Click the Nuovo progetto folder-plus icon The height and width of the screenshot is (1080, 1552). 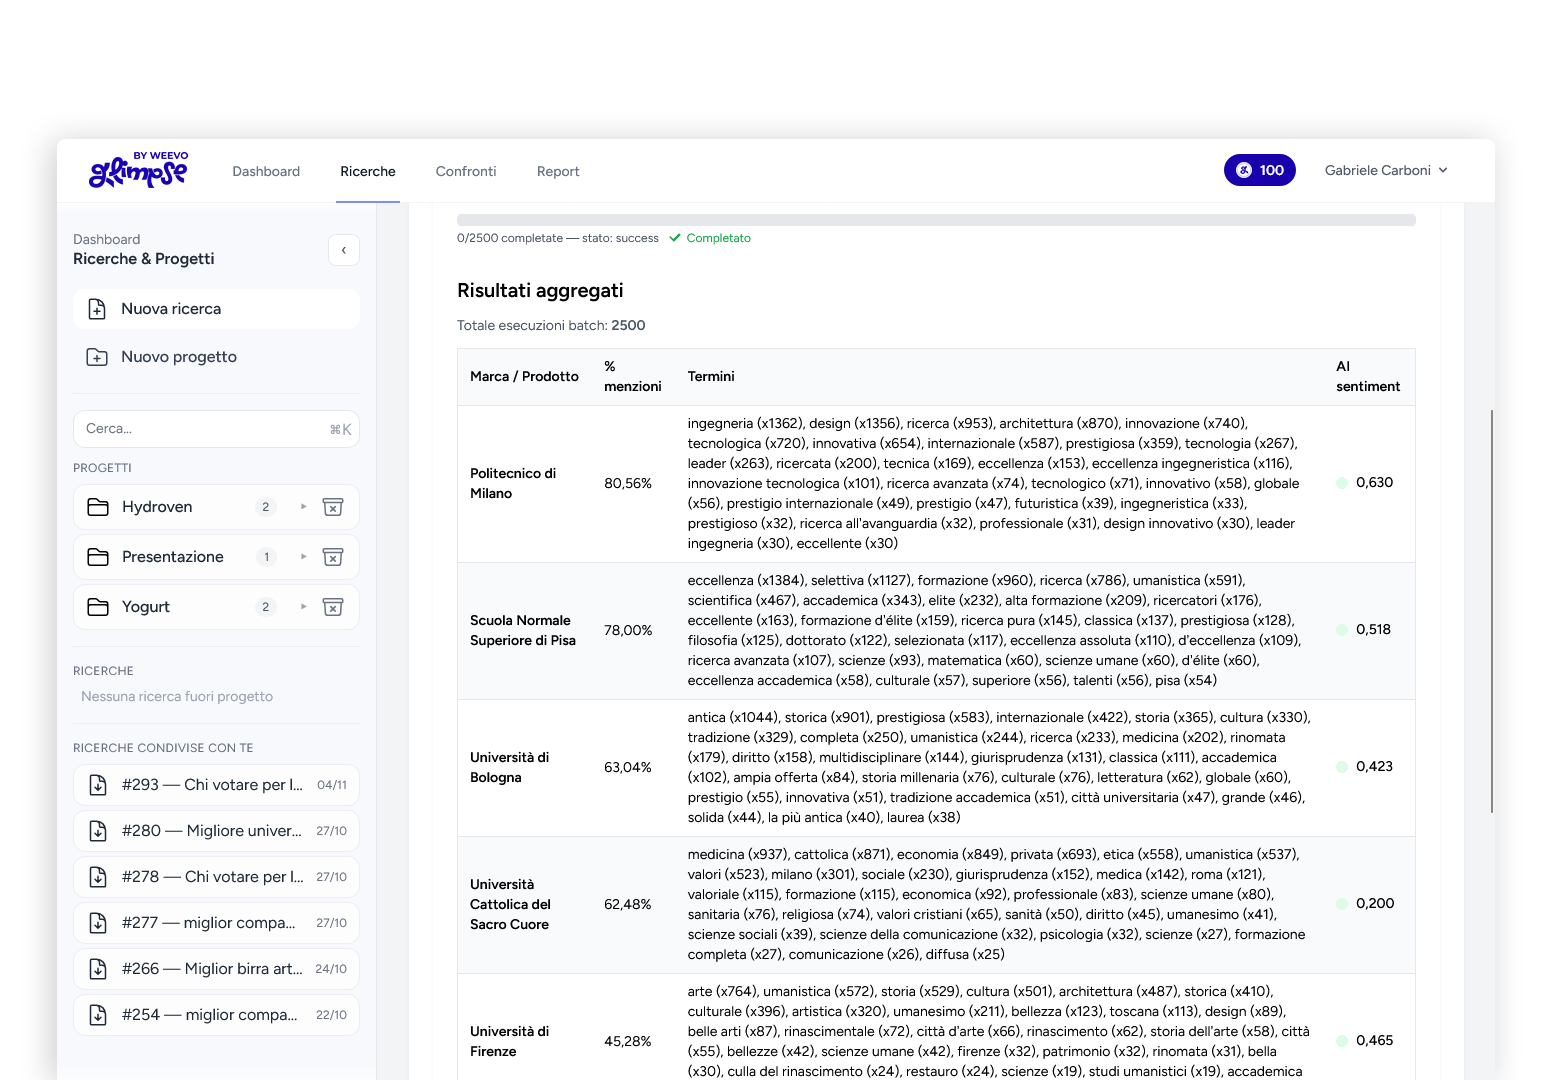[x=97, y=357]
